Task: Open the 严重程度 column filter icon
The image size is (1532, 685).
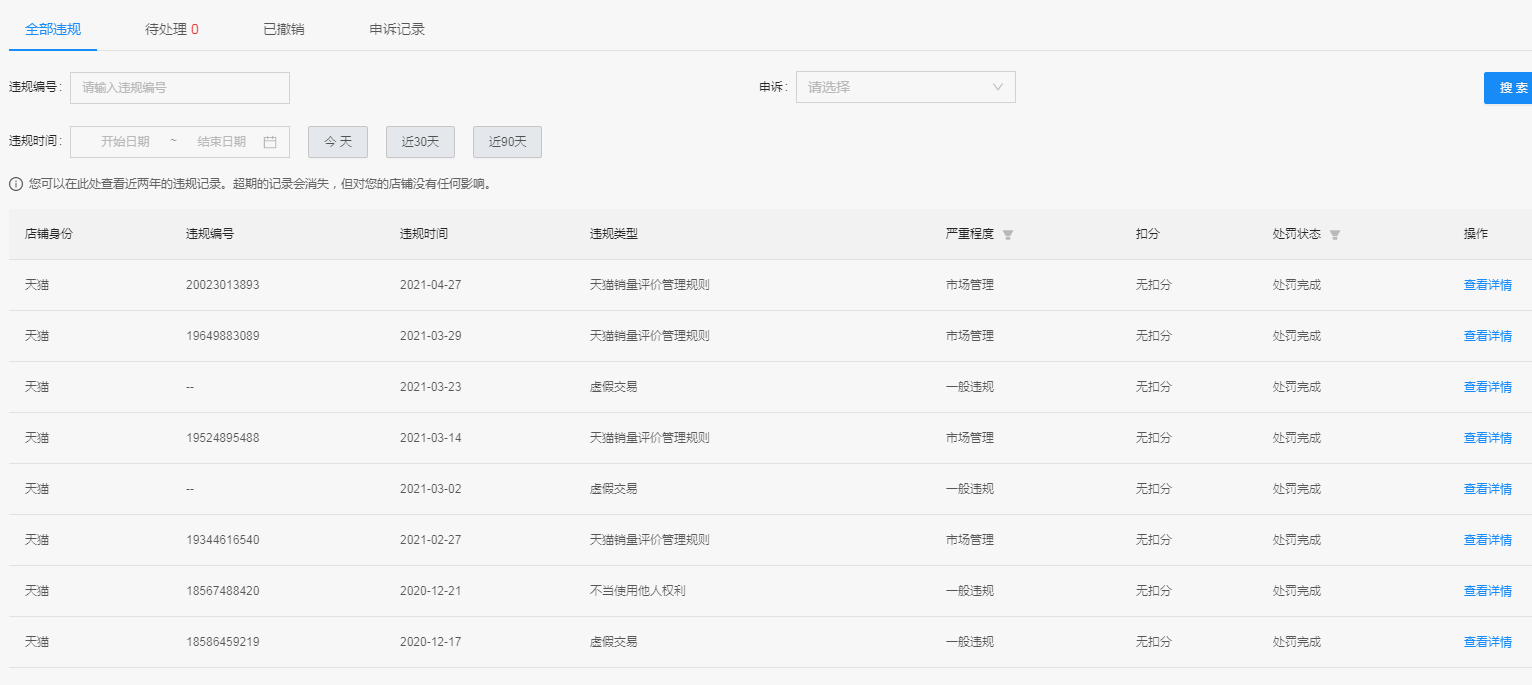Action: (1008, 235)
